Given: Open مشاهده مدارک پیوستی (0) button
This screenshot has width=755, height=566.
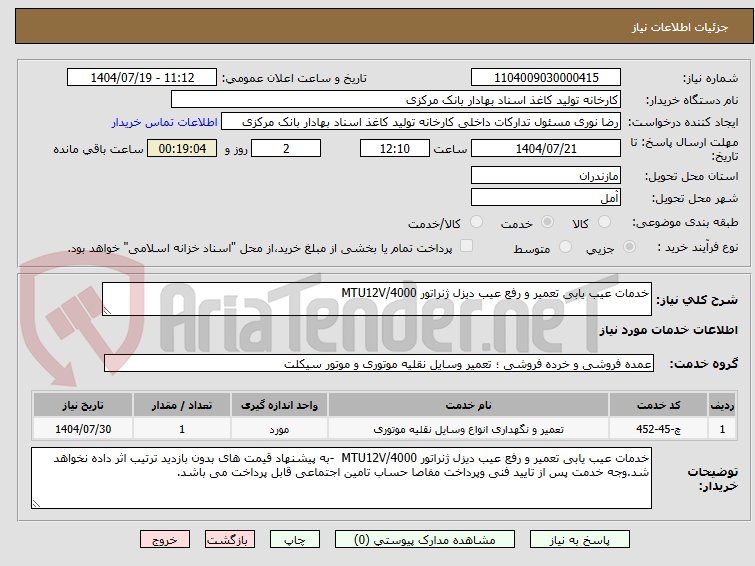Looking at the screenshot, I should 425,540.
